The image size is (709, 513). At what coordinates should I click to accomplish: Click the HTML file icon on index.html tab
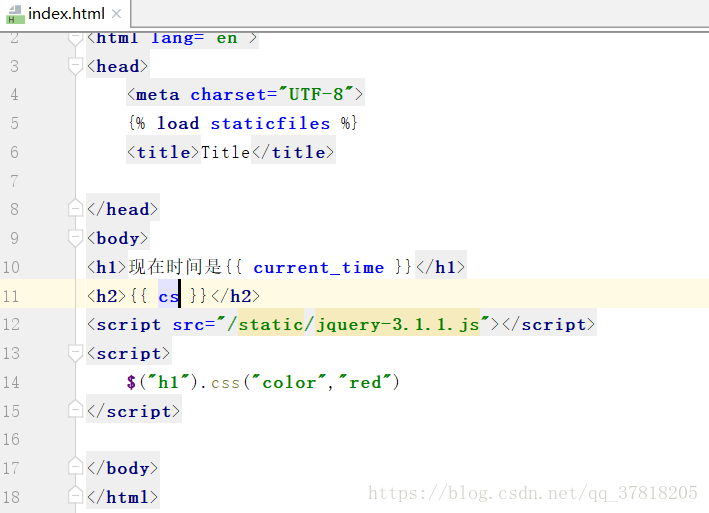[x=15, y=14]
